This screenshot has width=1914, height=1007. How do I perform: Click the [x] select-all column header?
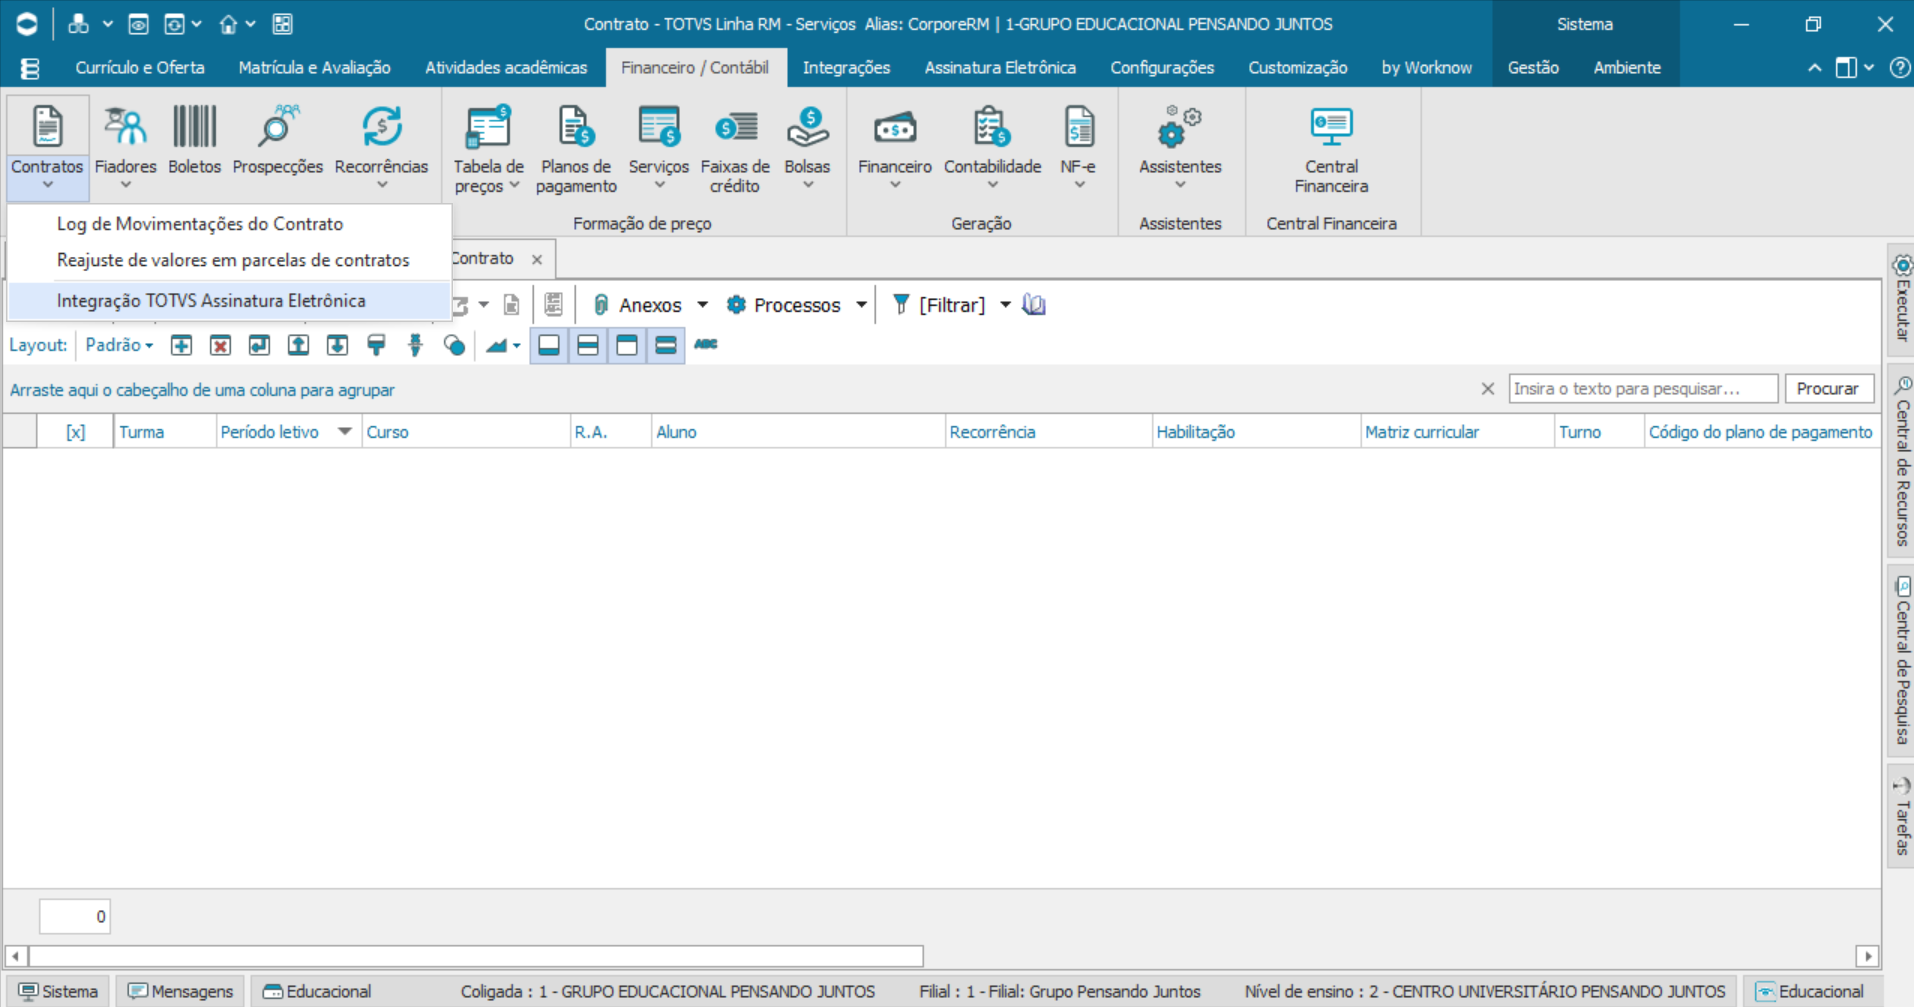coord(75,432)
